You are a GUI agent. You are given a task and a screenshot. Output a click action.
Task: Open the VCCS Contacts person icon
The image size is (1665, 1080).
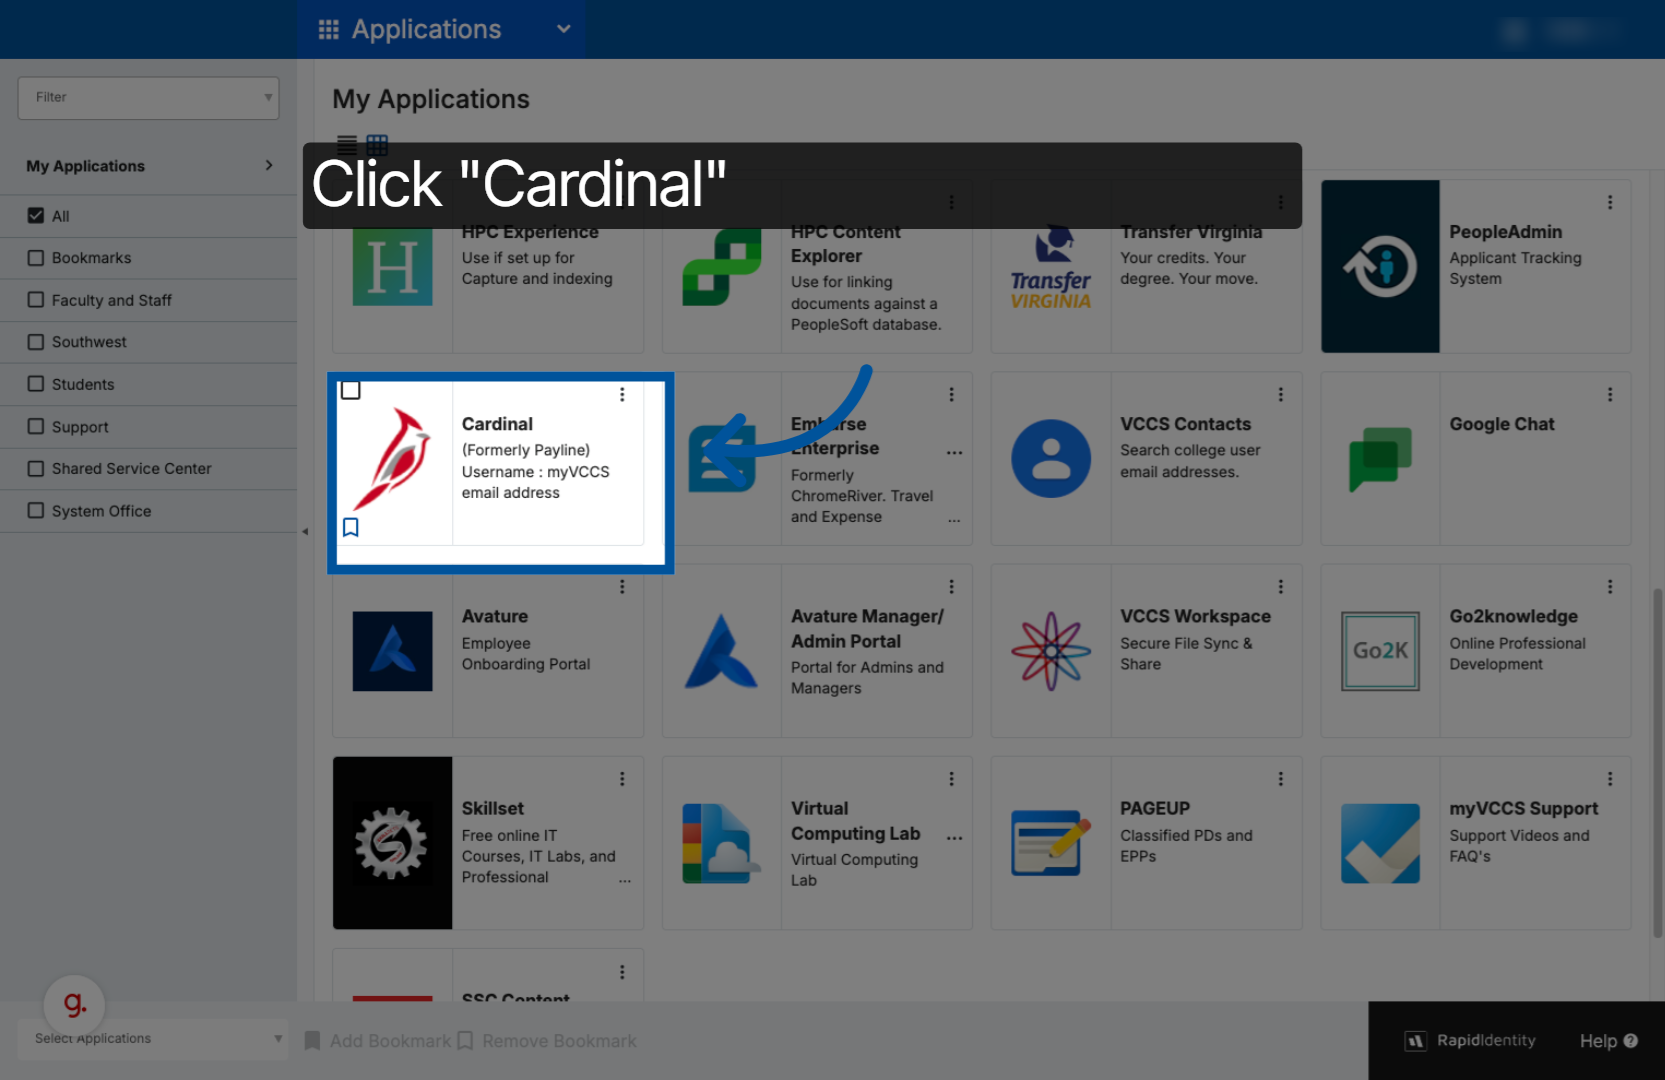click(x=1050, y=459)
